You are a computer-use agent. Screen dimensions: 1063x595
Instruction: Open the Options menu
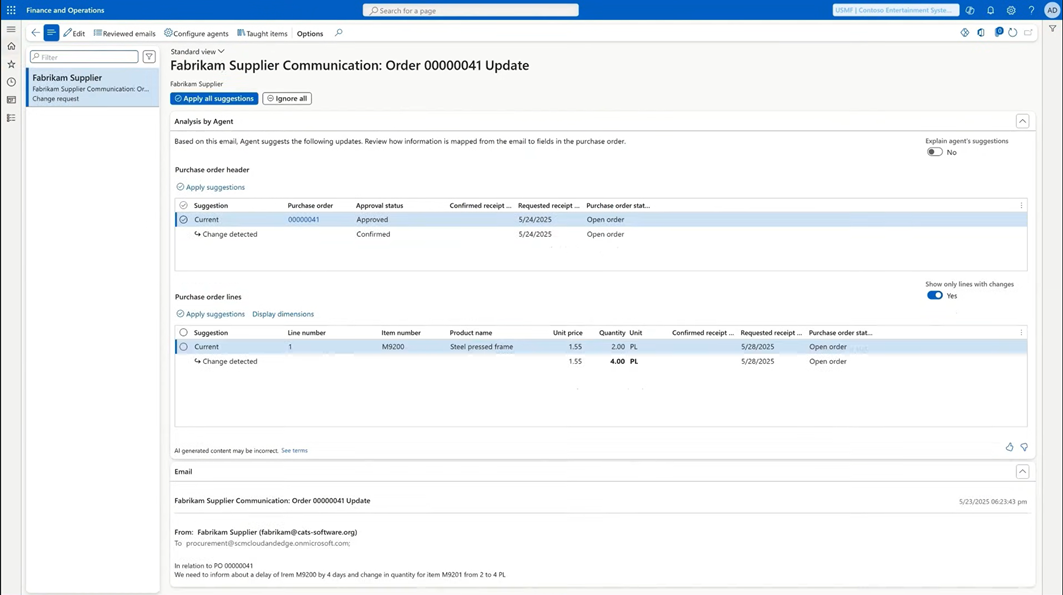click(310, 33)
